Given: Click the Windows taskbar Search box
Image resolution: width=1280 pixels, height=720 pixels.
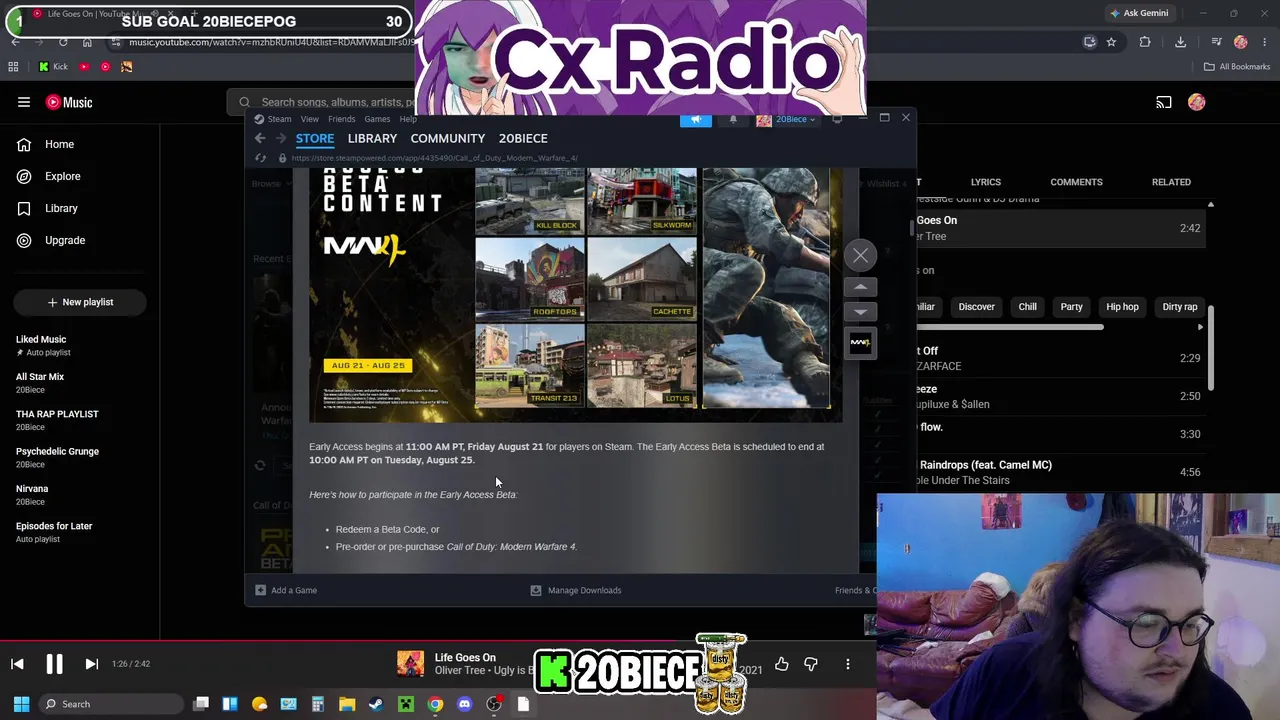Looking at the screenshot, I should coord(110,704).
